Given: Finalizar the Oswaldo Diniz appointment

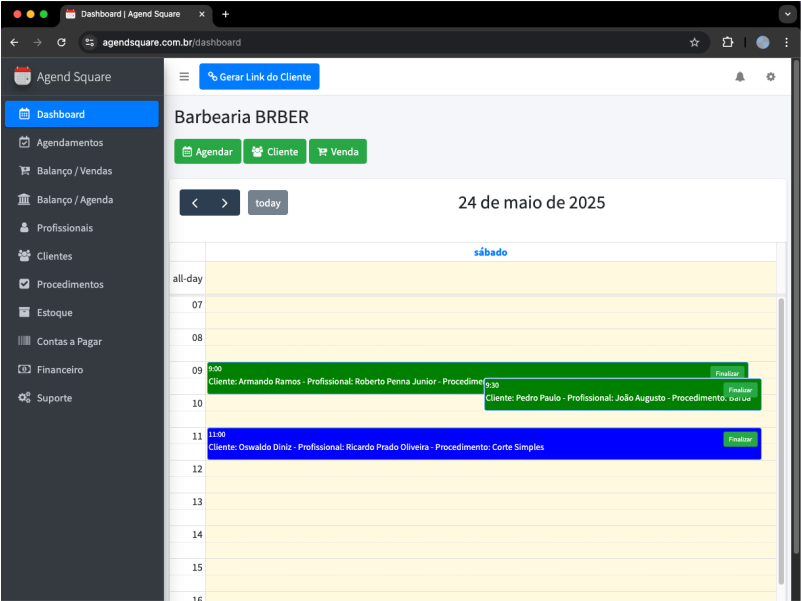Looking at the screenshot, I should click(739, 439).
